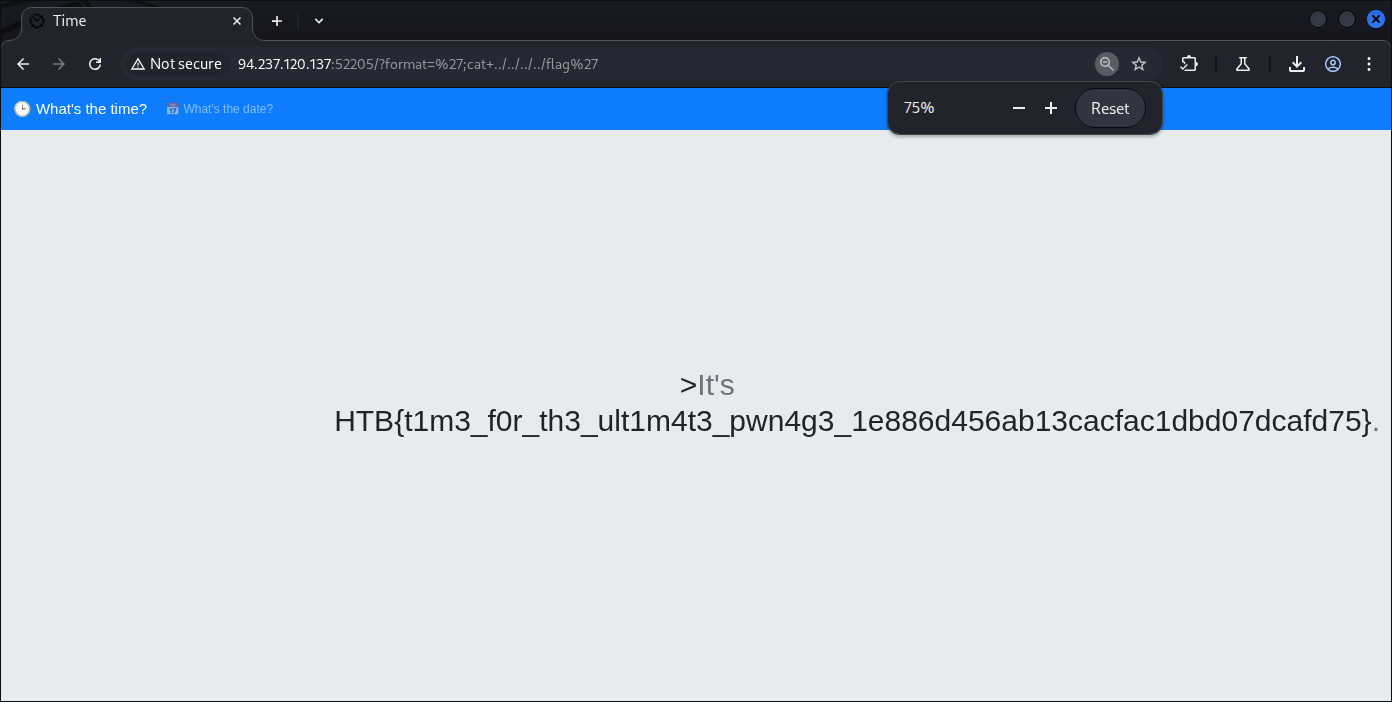The height and width of the screenshot is (702, 1392).
Task: Click the zoom magnifier icon in address bar
Action: (x=1106, y=64)
